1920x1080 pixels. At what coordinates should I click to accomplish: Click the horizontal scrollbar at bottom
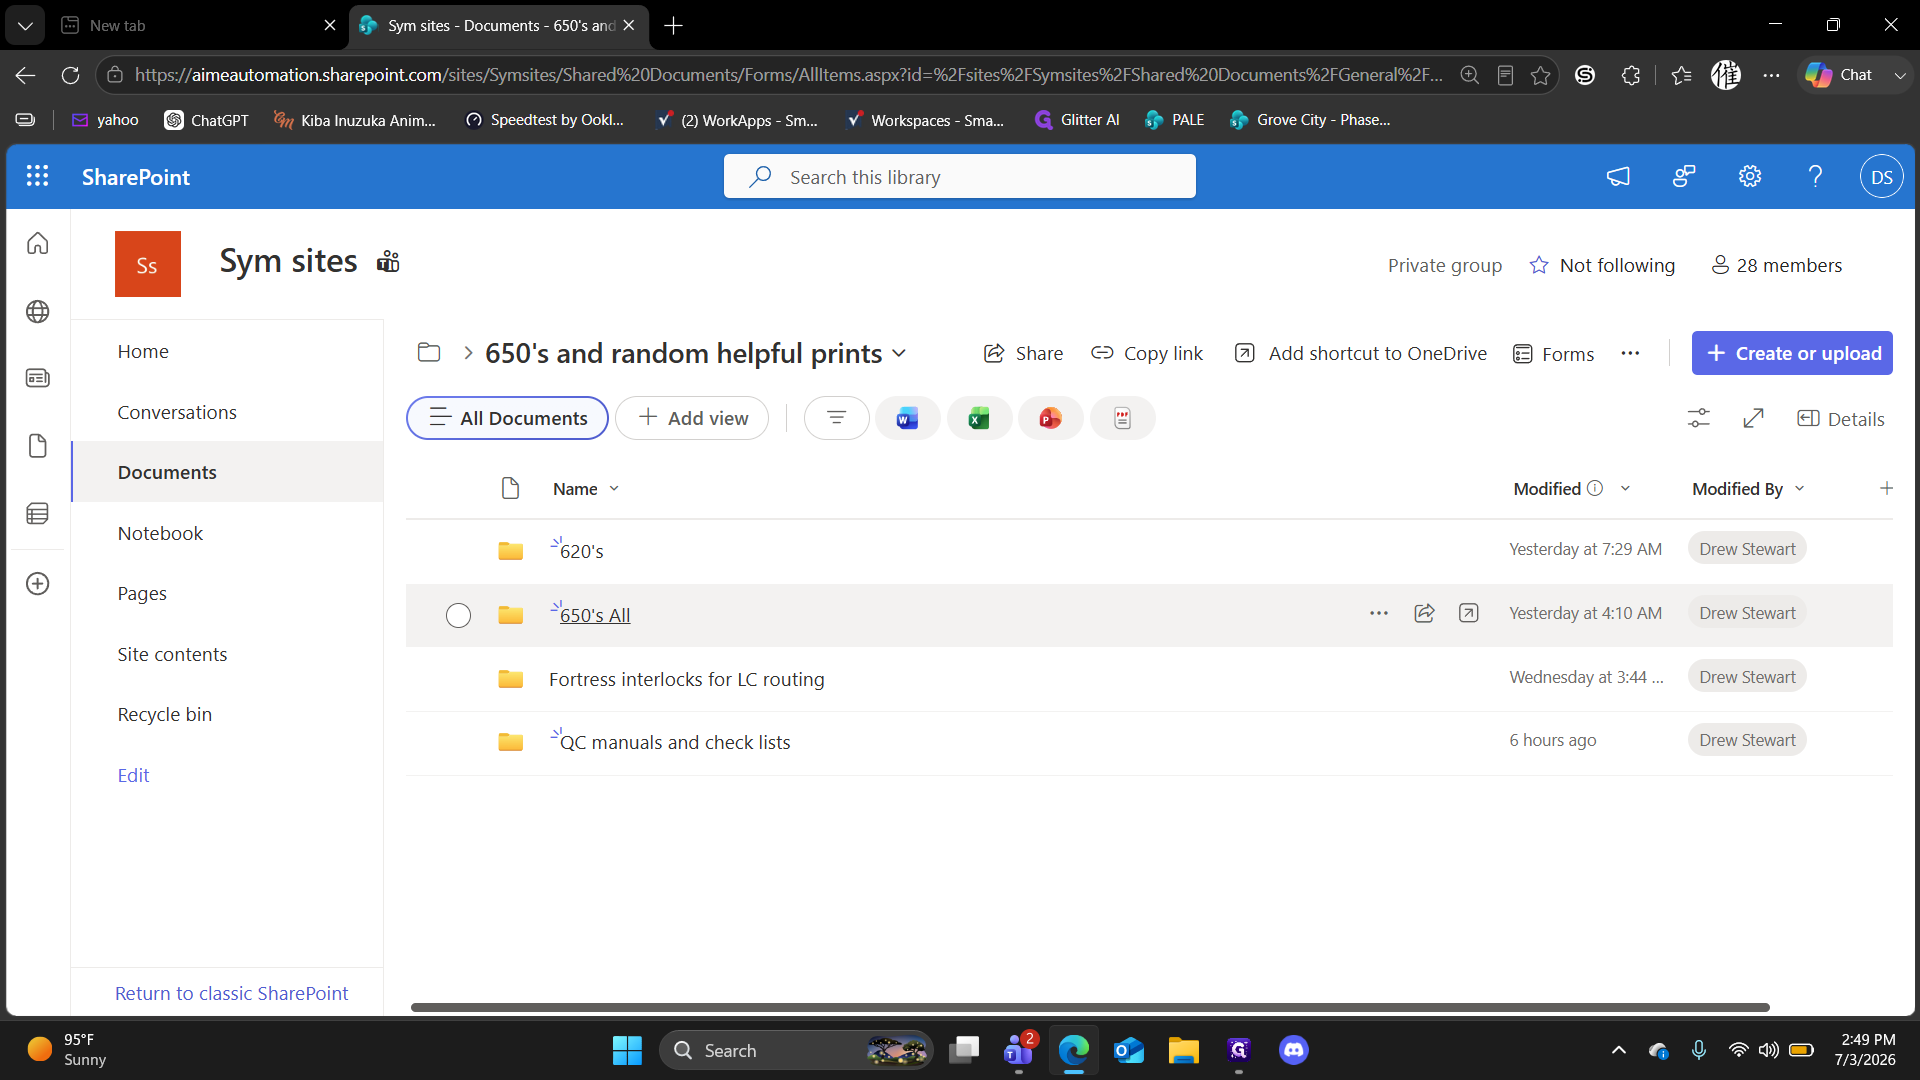1090,1007
